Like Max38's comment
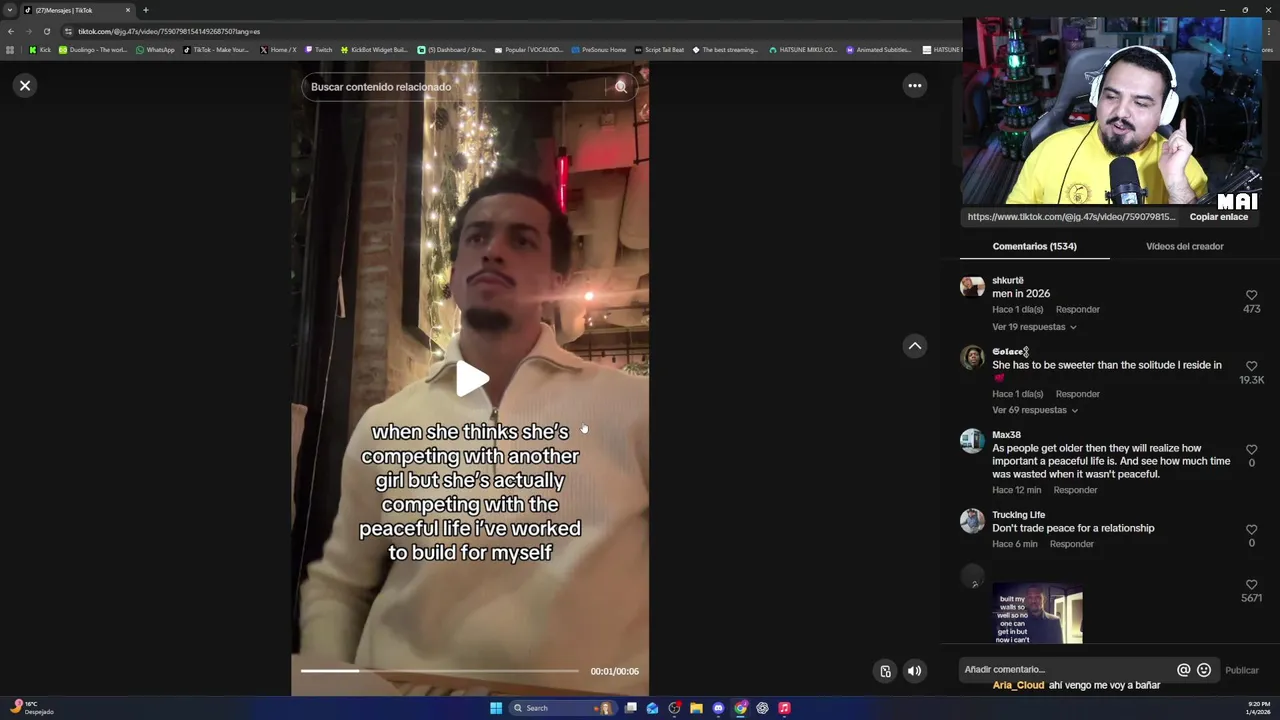 pos(1251,449)
